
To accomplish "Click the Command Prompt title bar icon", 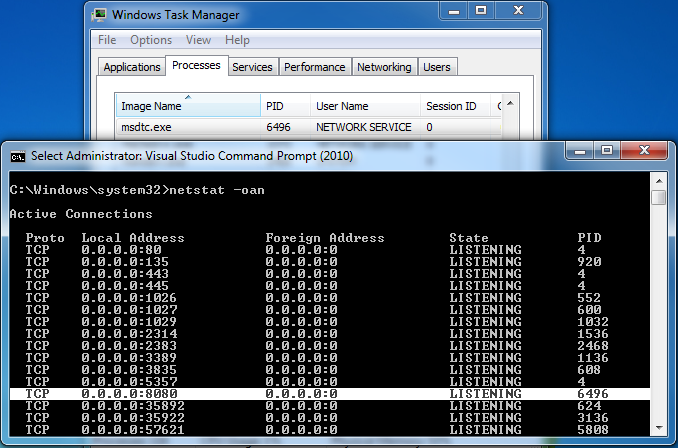I will coord(18,157).
